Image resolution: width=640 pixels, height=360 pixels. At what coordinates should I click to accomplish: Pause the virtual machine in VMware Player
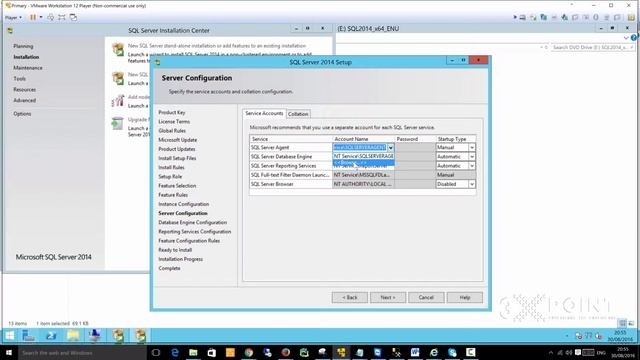(33, 17)
